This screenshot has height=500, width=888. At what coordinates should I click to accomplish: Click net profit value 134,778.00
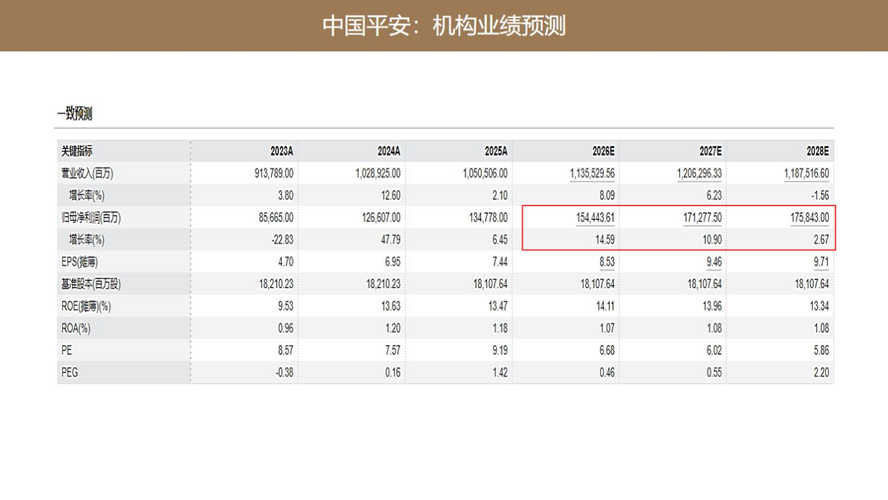(488, 217)
